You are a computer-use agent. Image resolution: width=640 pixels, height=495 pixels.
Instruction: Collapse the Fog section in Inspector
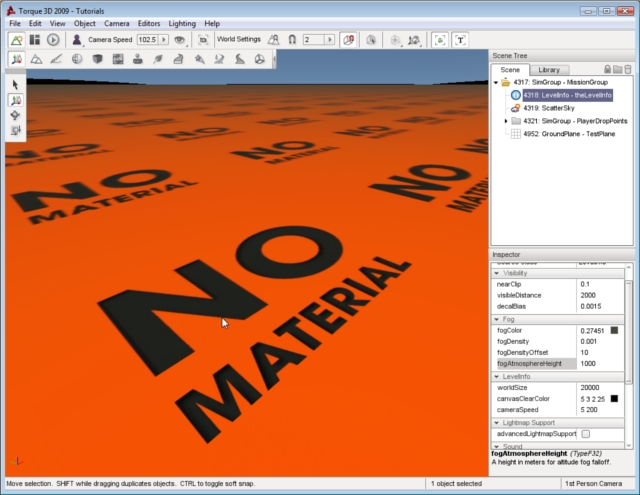point(496,319)
